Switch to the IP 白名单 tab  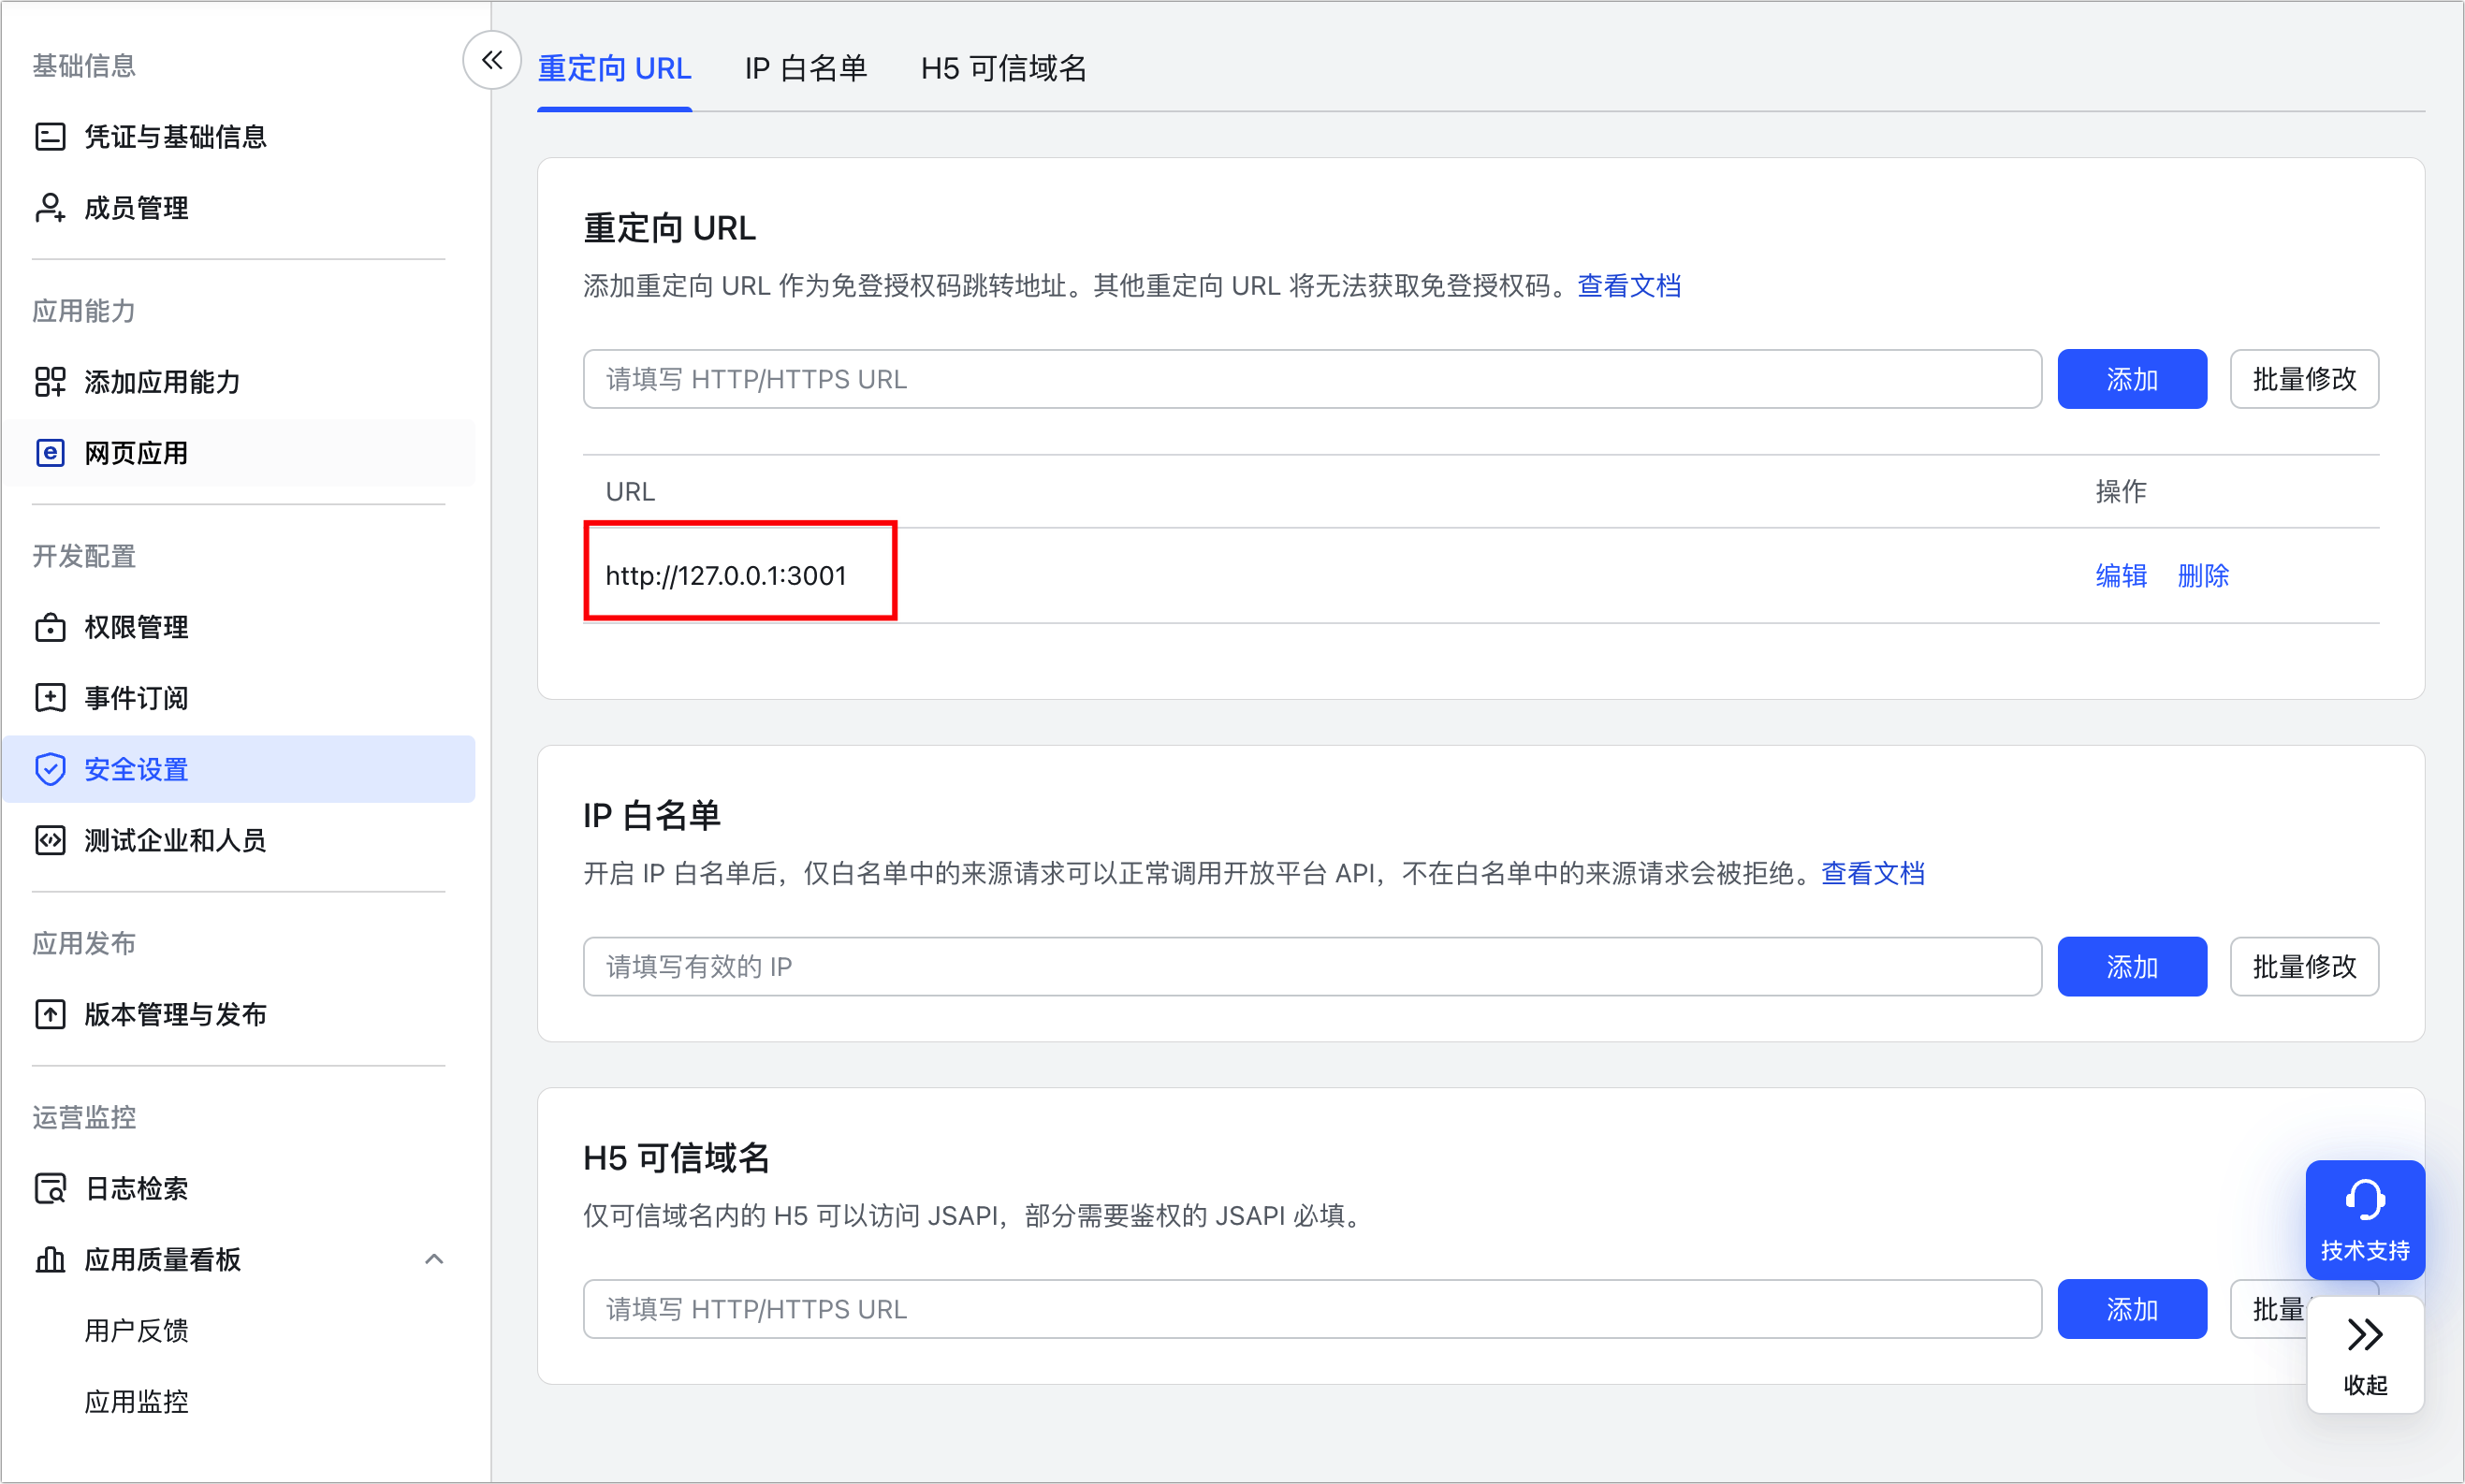[x=805, y=68]
